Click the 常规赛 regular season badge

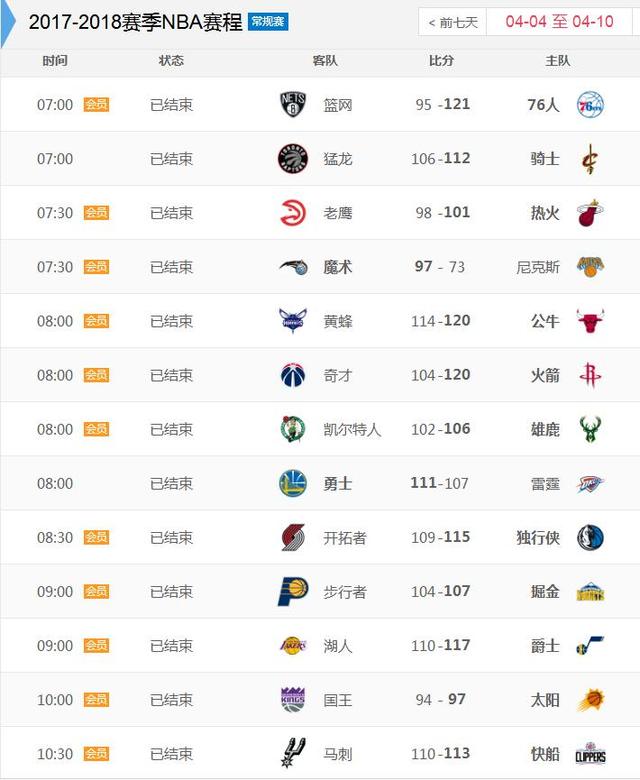[x=268, y=22]
